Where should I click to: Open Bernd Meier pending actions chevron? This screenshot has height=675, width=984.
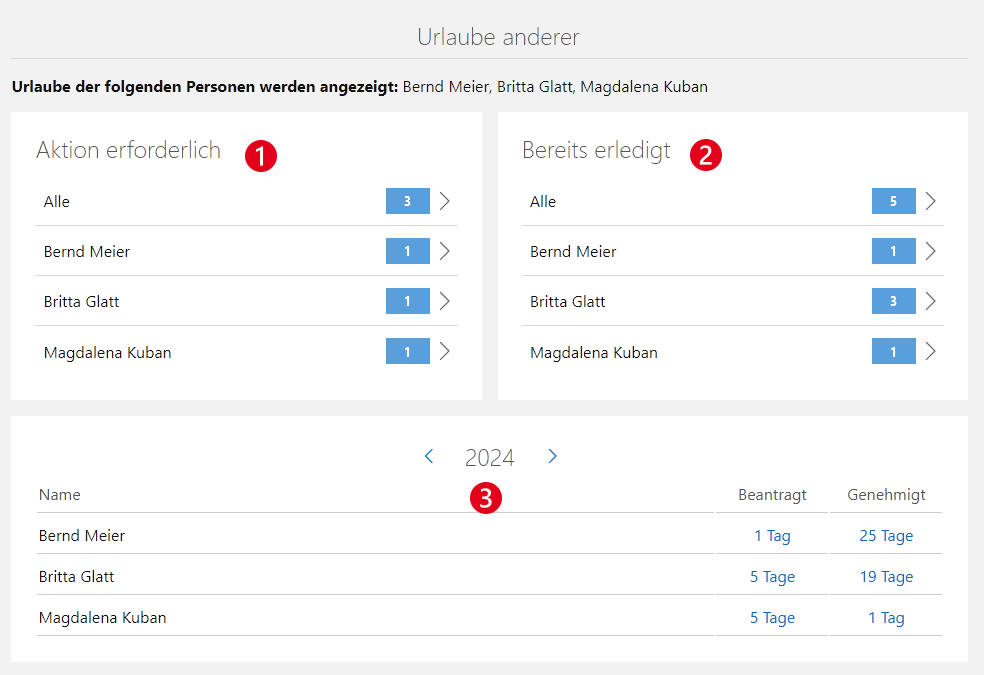tap(445, 251)
